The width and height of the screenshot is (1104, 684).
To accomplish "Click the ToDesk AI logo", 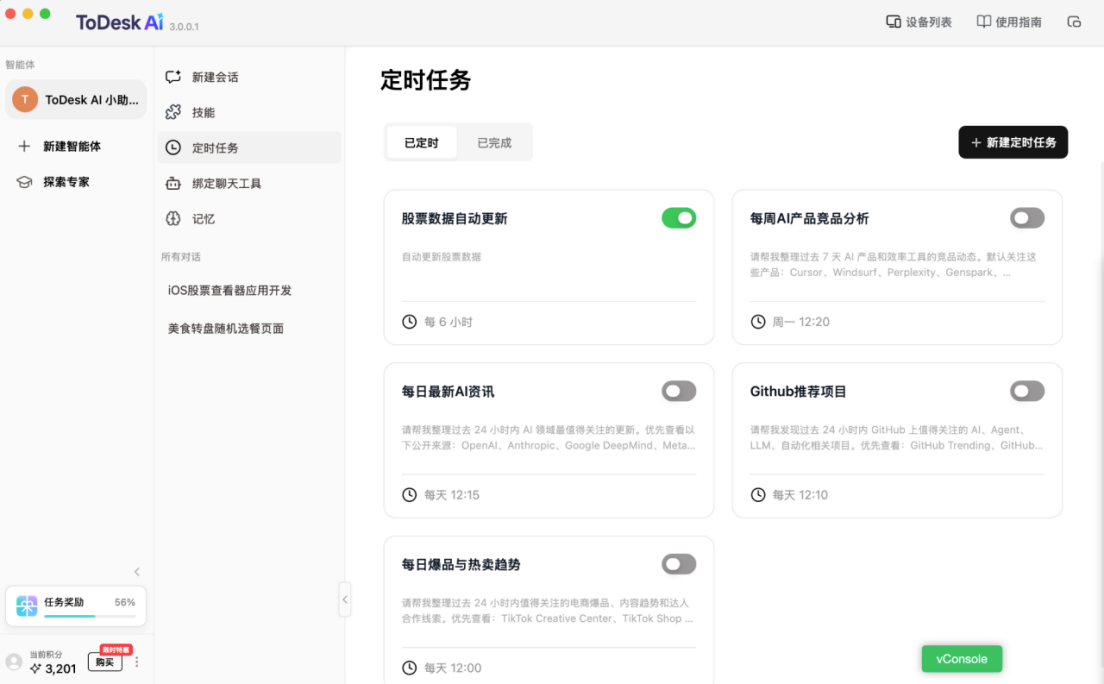I will (120, 23).
